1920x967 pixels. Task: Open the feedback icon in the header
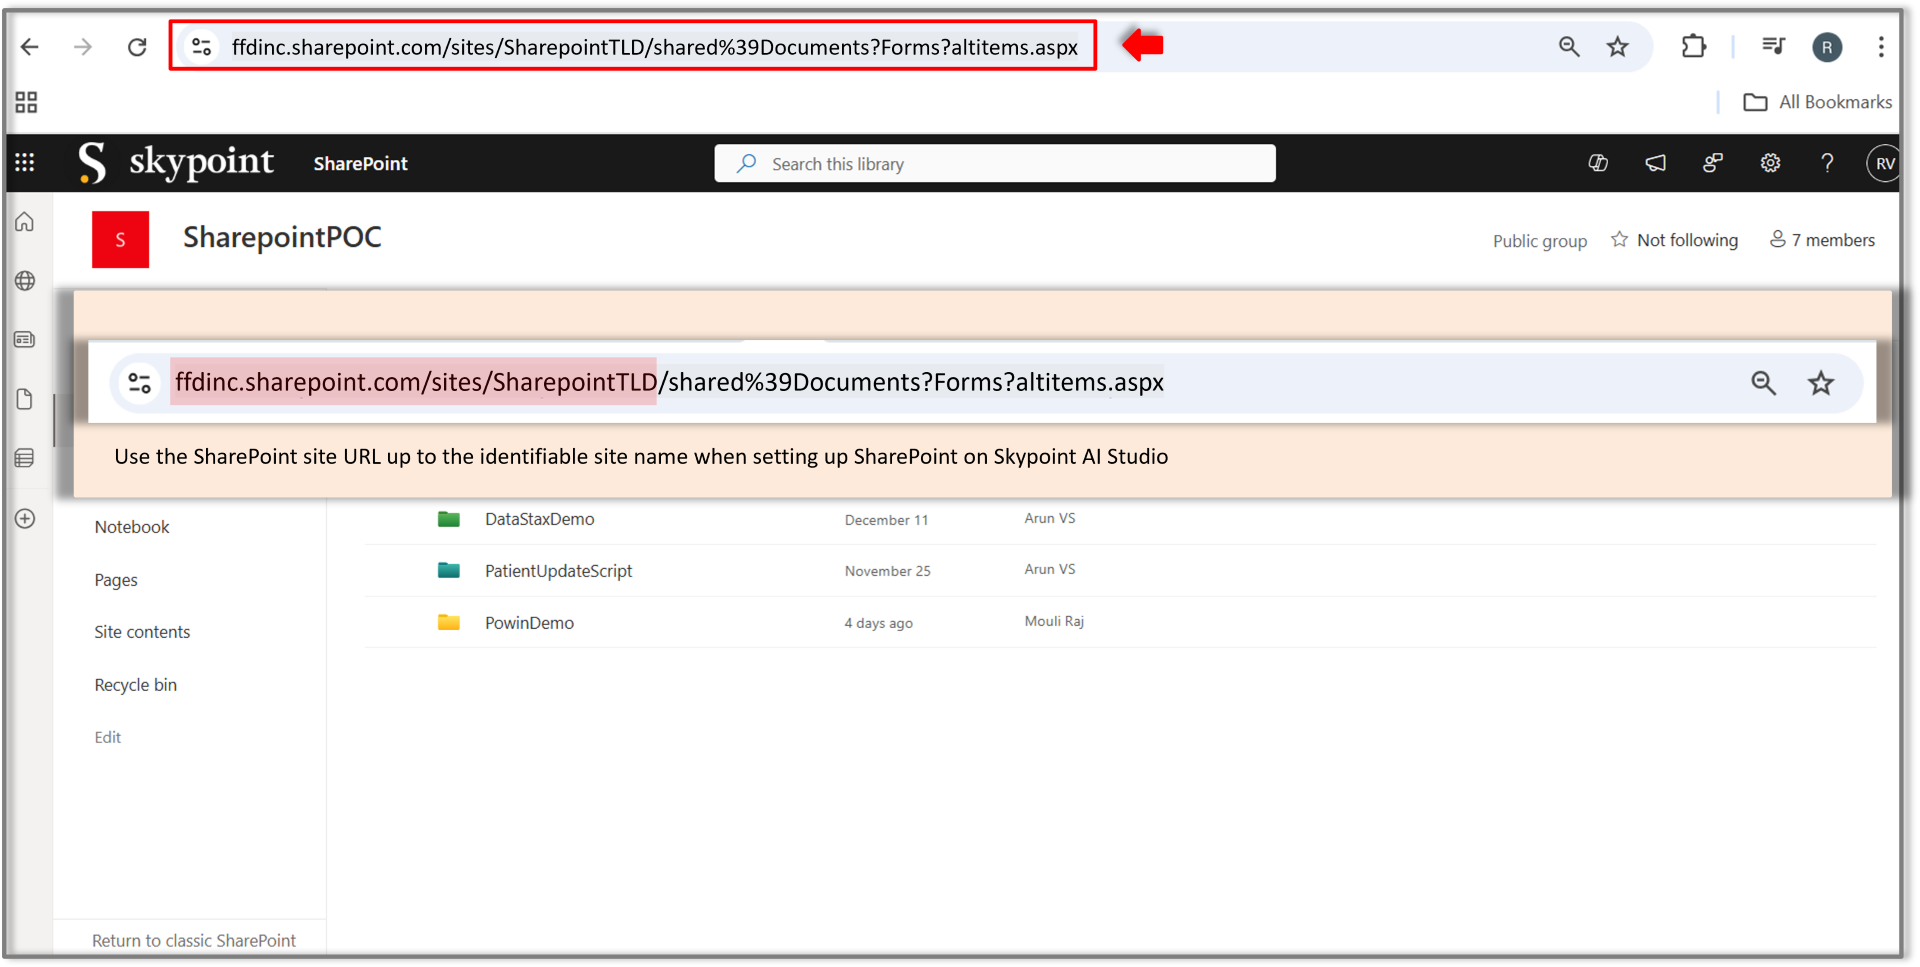click(x=1713, y=163)
